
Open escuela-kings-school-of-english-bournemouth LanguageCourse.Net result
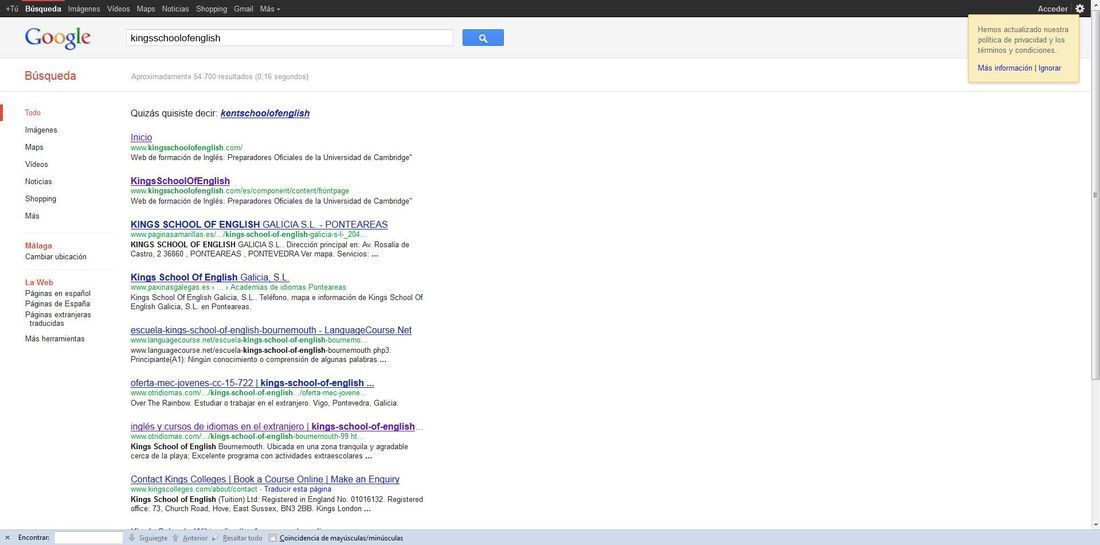click(x=271, y=330)
